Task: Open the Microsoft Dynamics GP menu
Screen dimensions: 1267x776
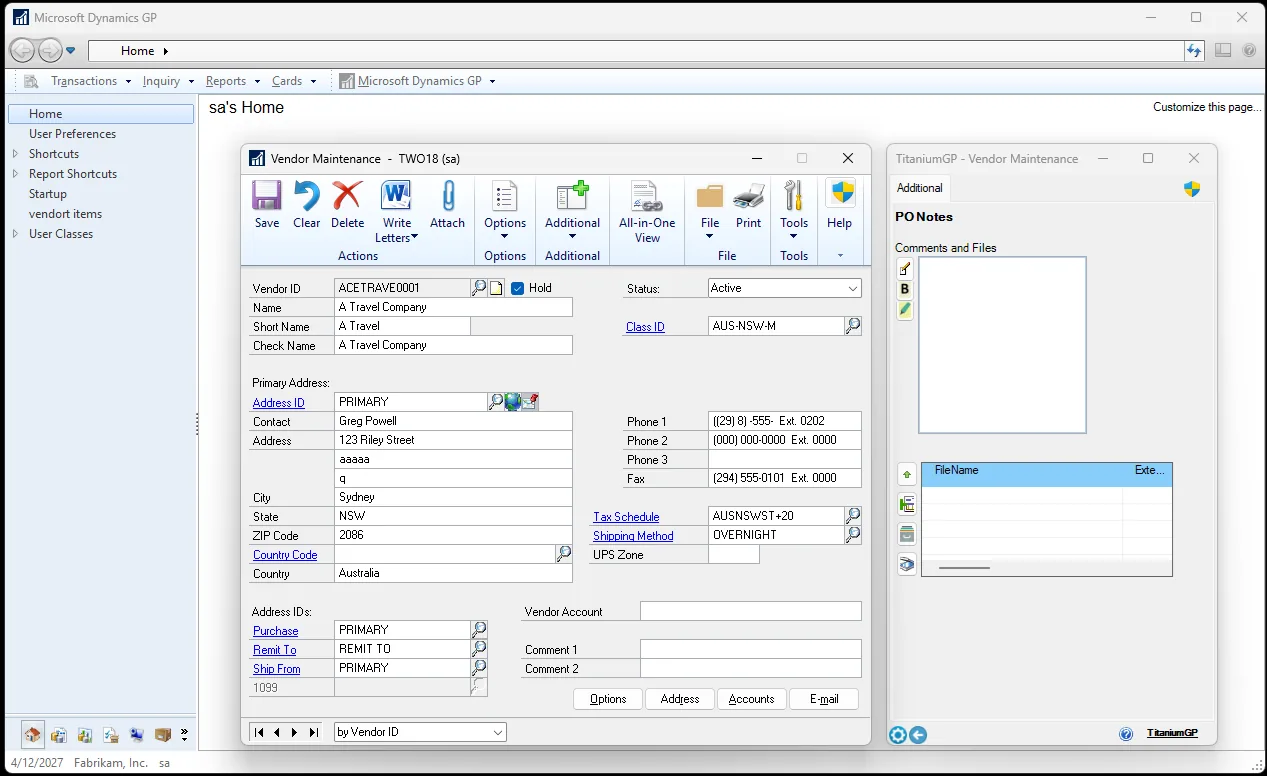Action: tap(420, 81)
